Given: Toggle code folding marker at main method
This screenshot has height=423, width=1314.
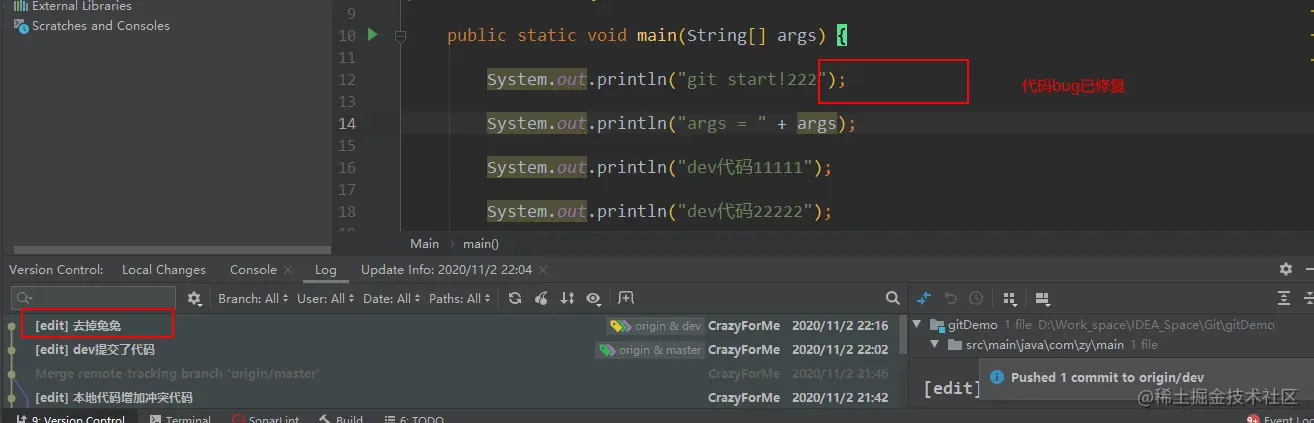Looking at the screenshot, I should point(400,36).
